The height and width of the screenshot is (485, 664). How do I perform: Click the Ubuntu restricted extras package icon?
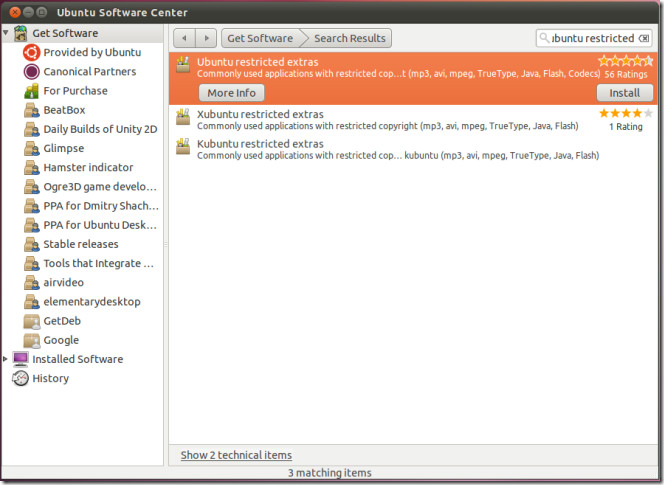click(x=183, y=64)
